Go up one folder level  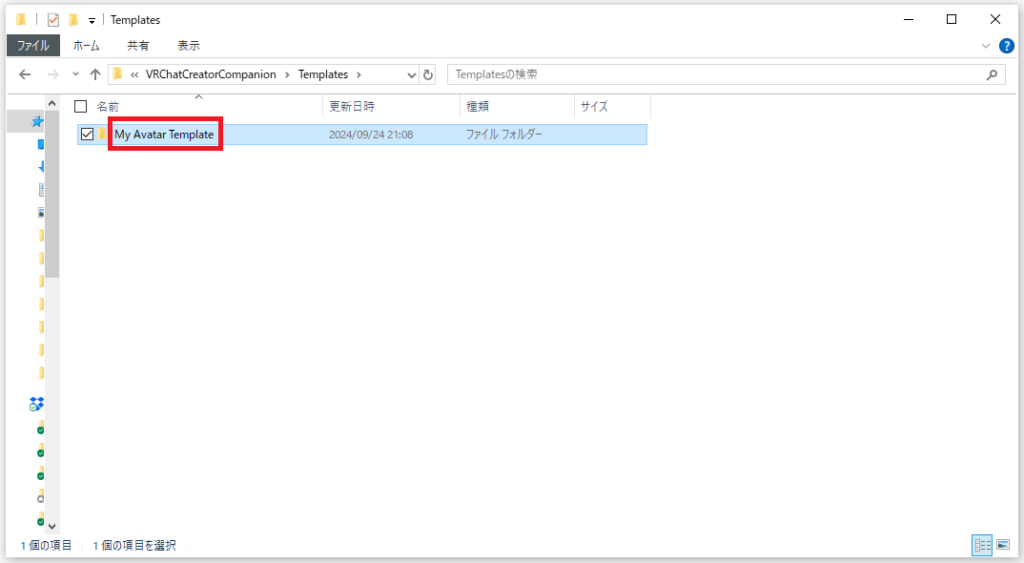coord(95,74)
